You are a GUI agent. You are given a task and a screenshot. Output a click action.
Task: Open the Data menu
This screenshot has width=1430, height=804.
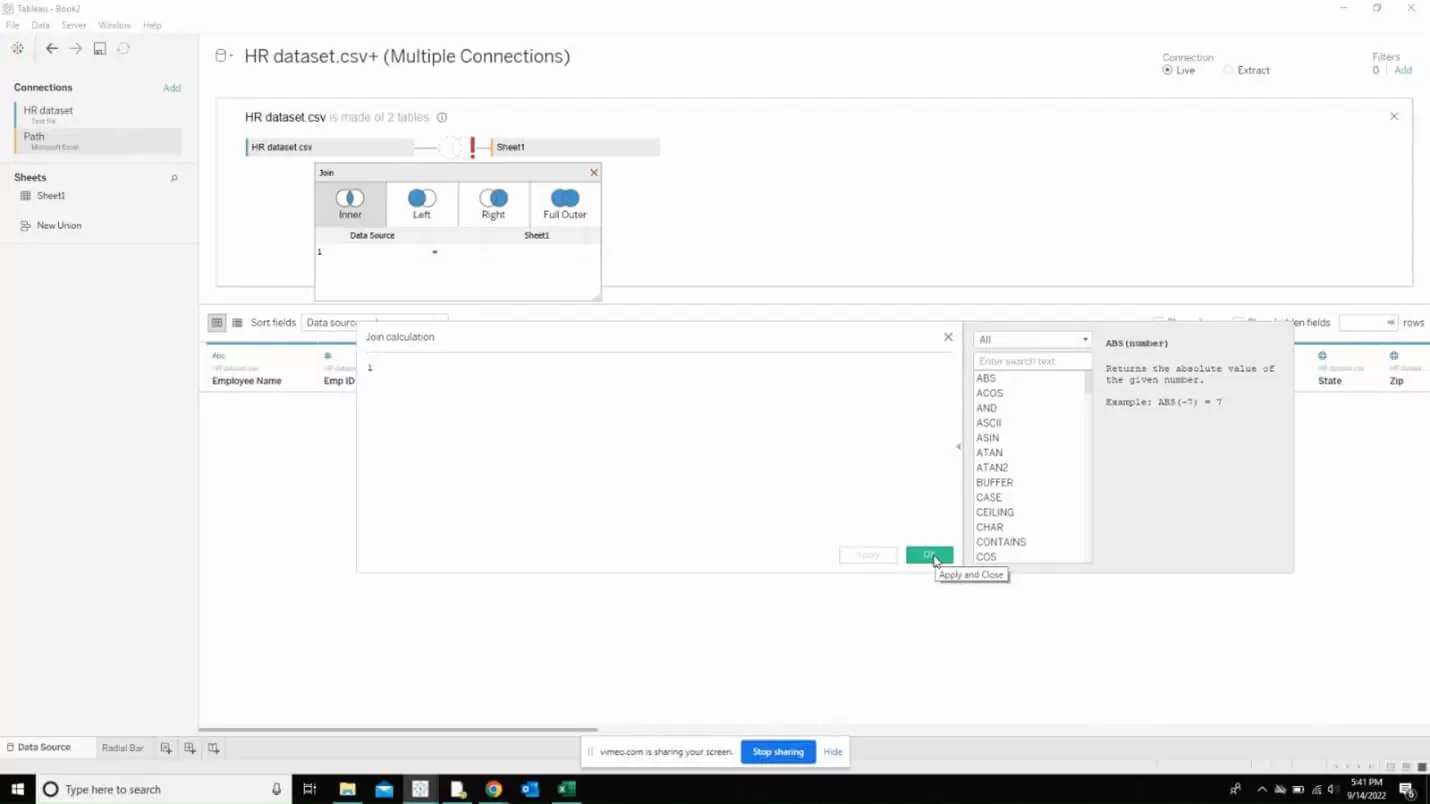40,25
